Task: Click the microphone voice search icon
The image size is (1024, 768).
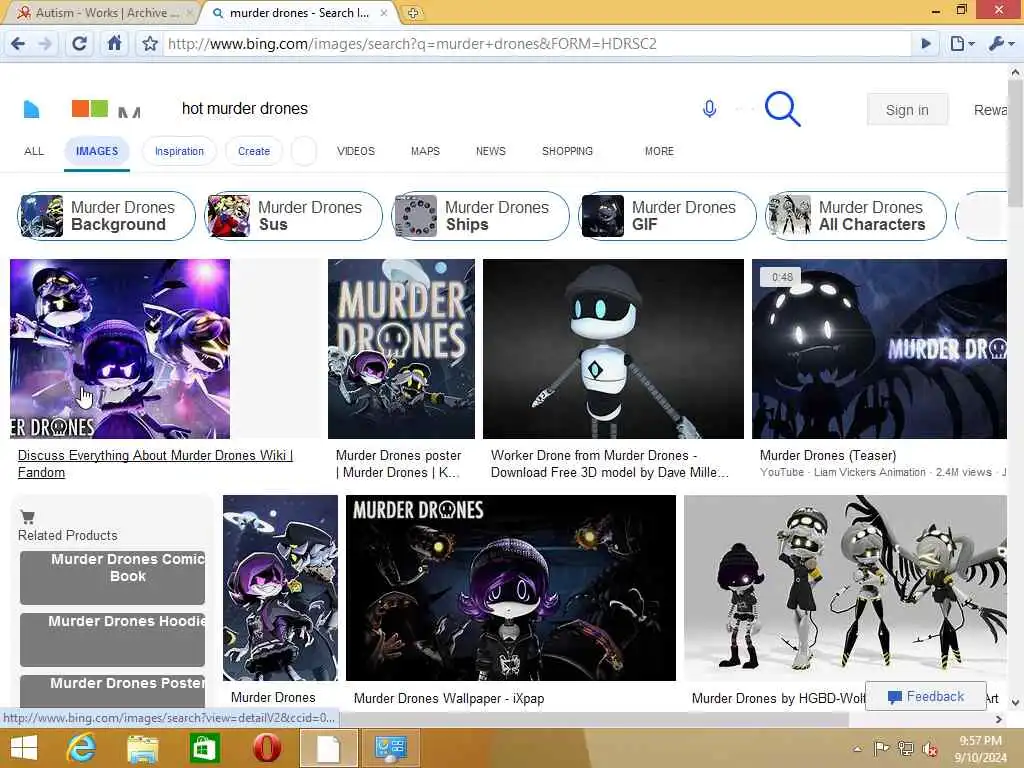Action: coord(709,108)
